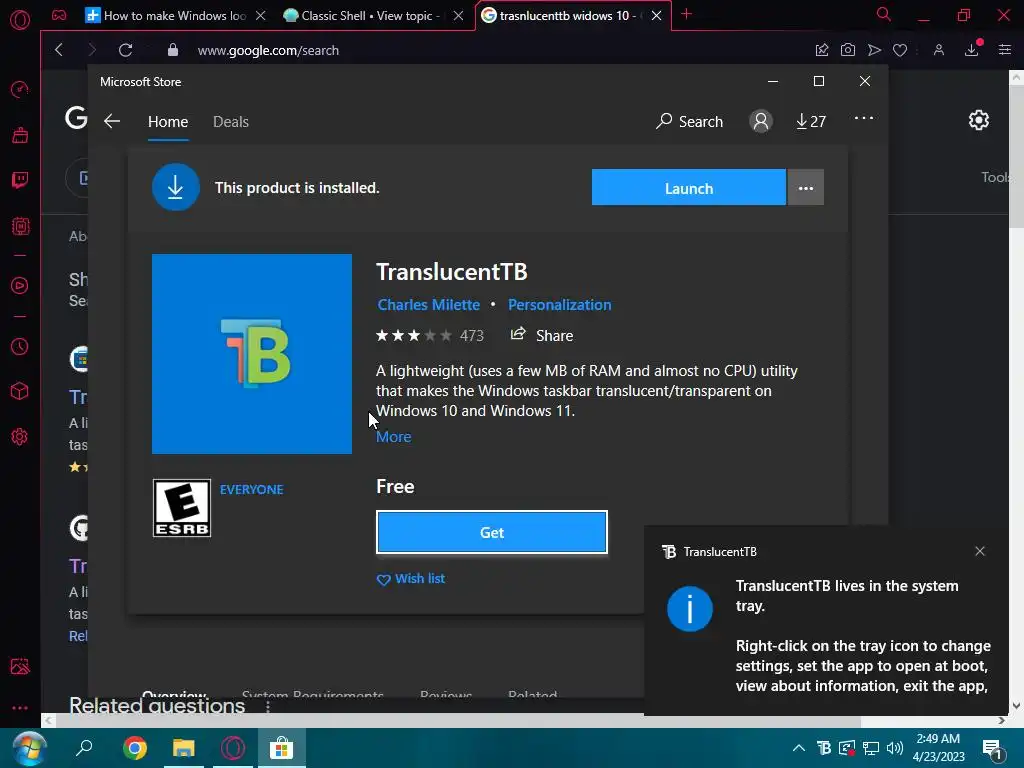Viewport: 1024px width, 768px height.
Task: Open sidebar settings gear in Opera
Action: coord(20,437)
